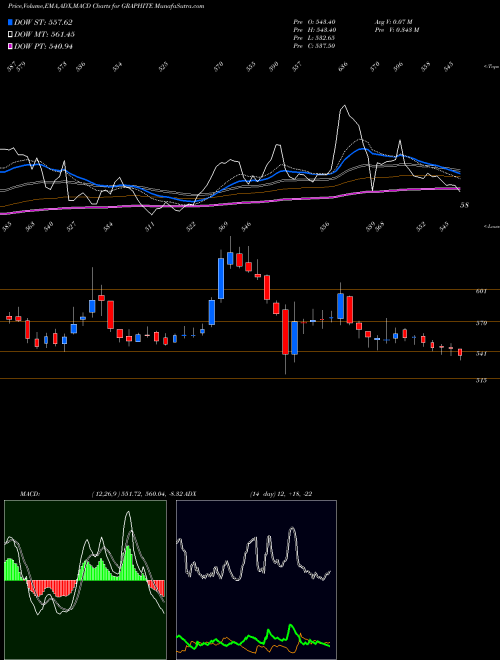Open the dark blue ADX chart panel
The image size is (500, 660).
[x=256, y=580]
